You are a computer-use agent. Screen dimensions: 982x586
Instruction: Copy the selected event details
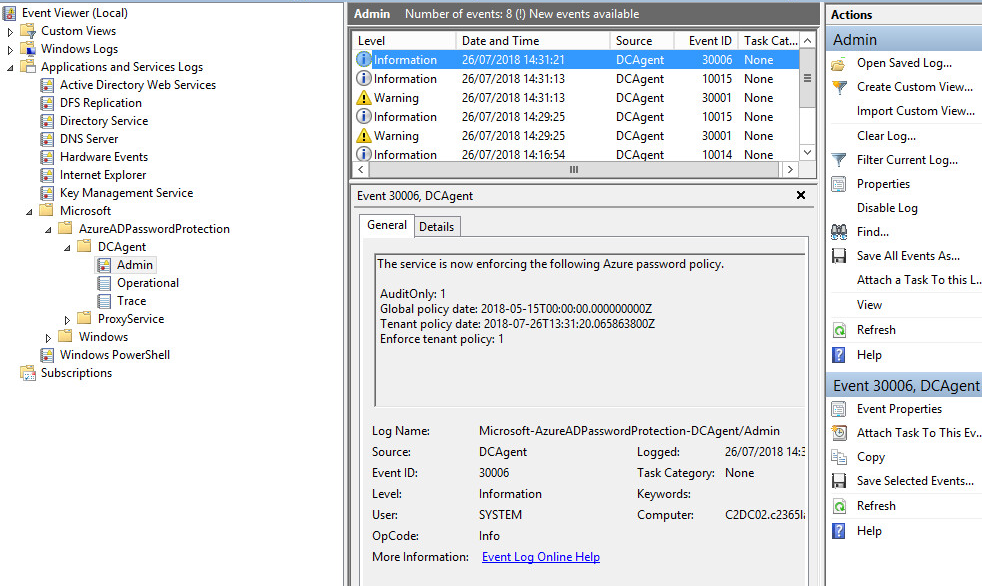point(870,456)
